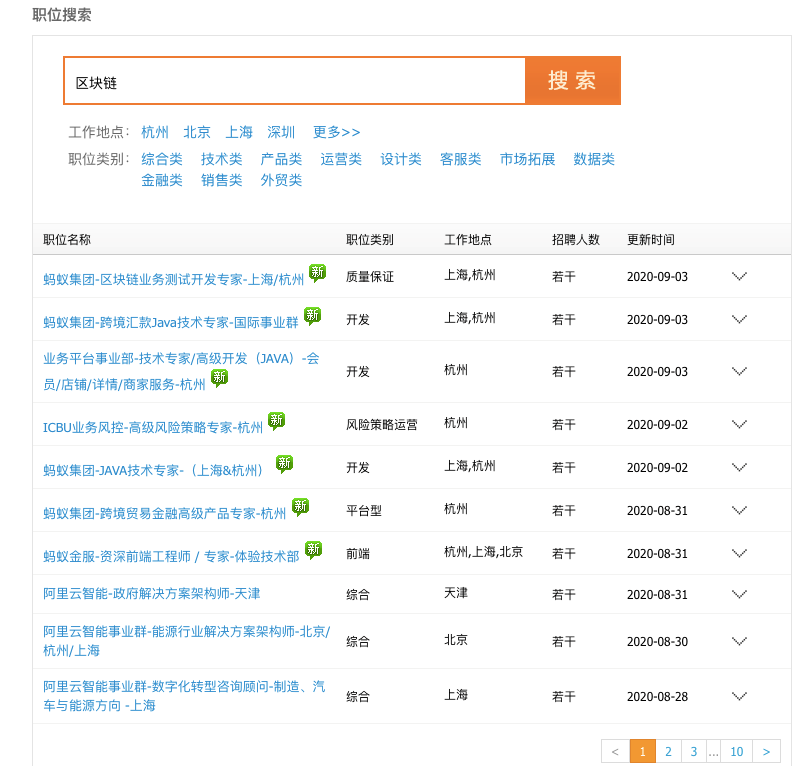
Task: Click the next page arrow
Action: pos(766,752)
